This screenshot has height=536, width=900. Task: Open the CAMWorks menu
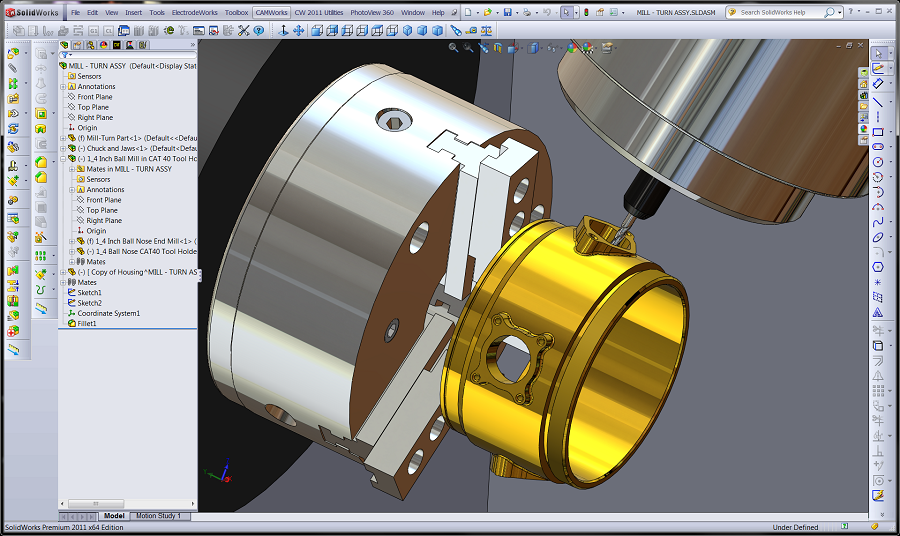[269, 12]
